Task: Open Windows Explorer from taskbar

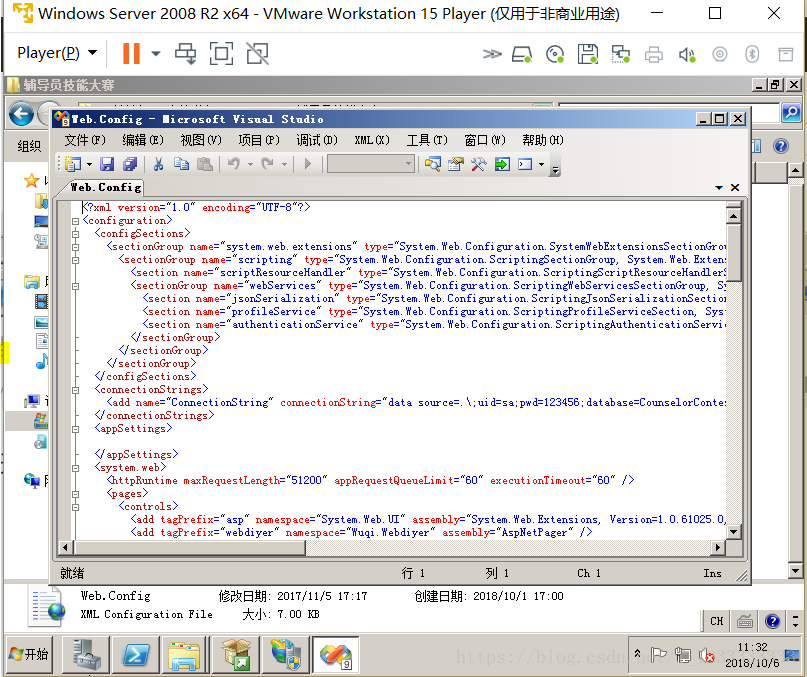Action: (184, 654)
